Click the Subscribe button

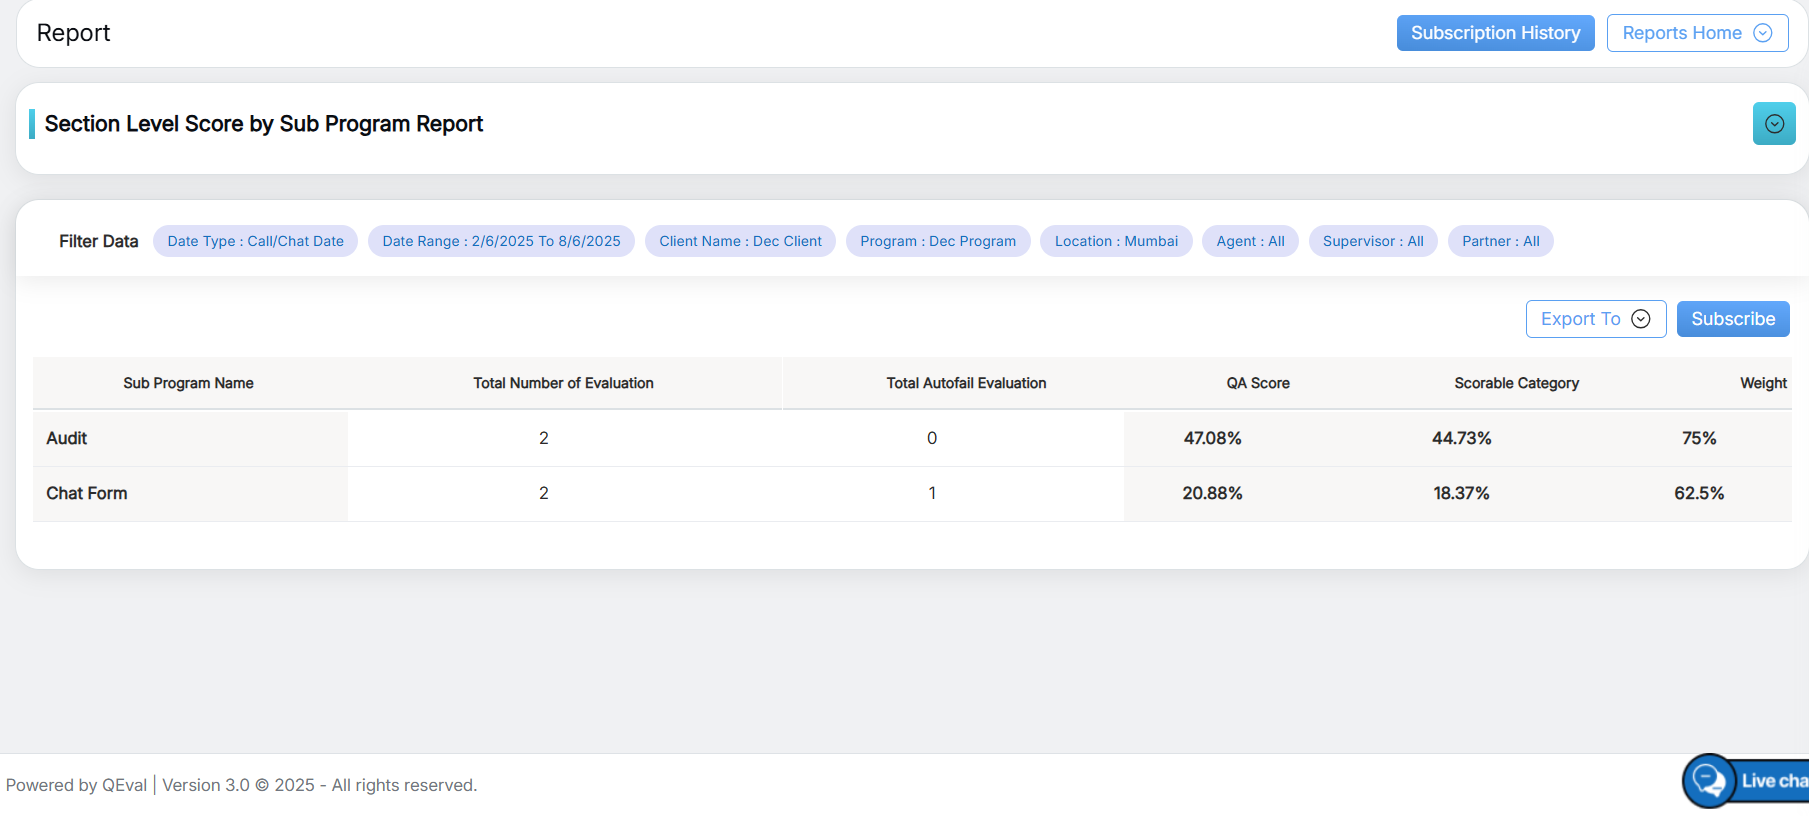click(x=1732, y=319)
